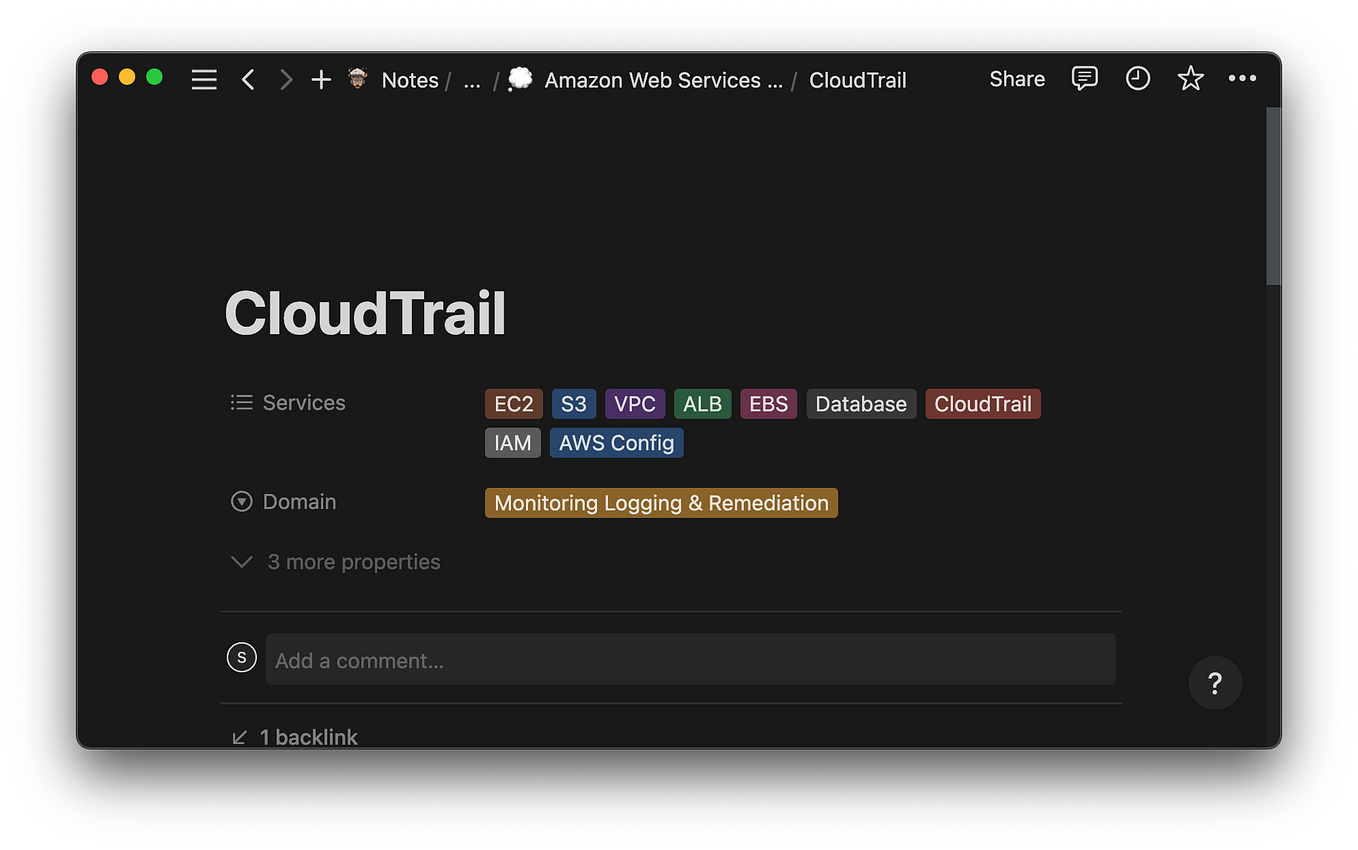The width and height of the screenshot is (1358, 850).
Task: Click the vertical scrollbar thumb
Action: (1273, 196)
